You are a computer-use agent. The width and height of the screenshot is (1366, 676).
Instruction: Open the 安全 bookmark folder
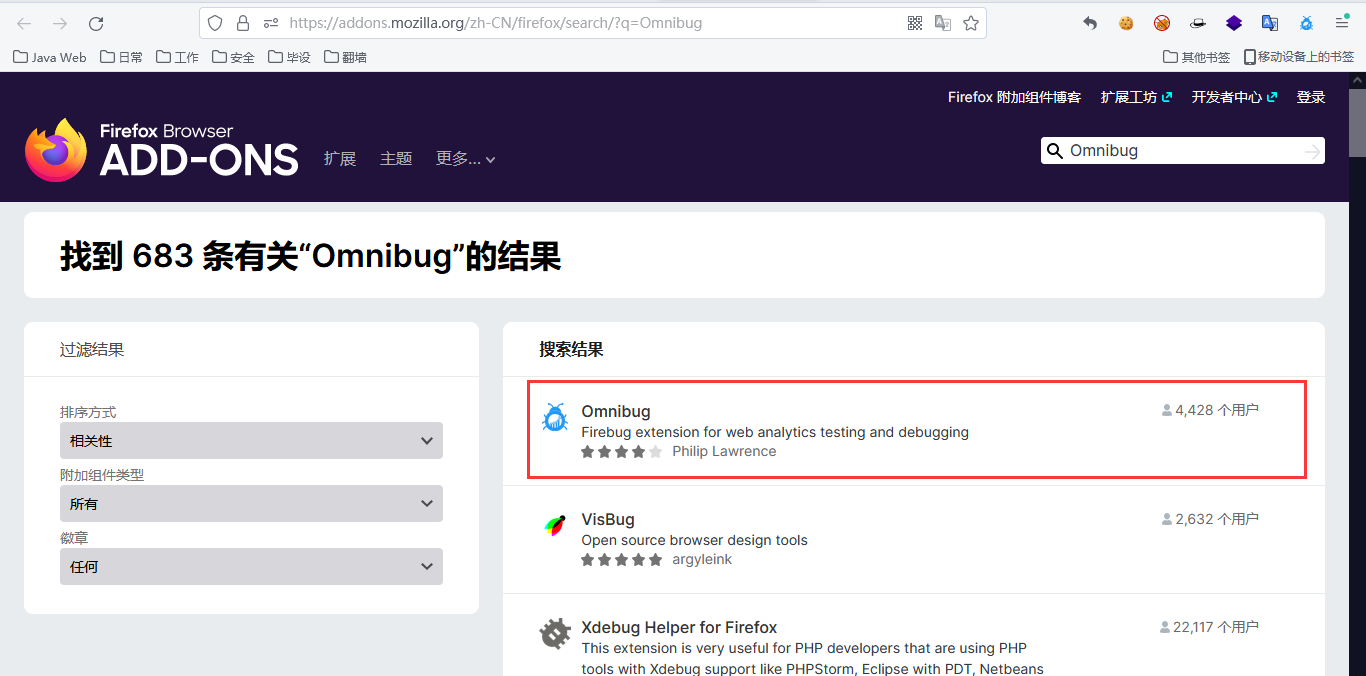(x=234, y=57)
